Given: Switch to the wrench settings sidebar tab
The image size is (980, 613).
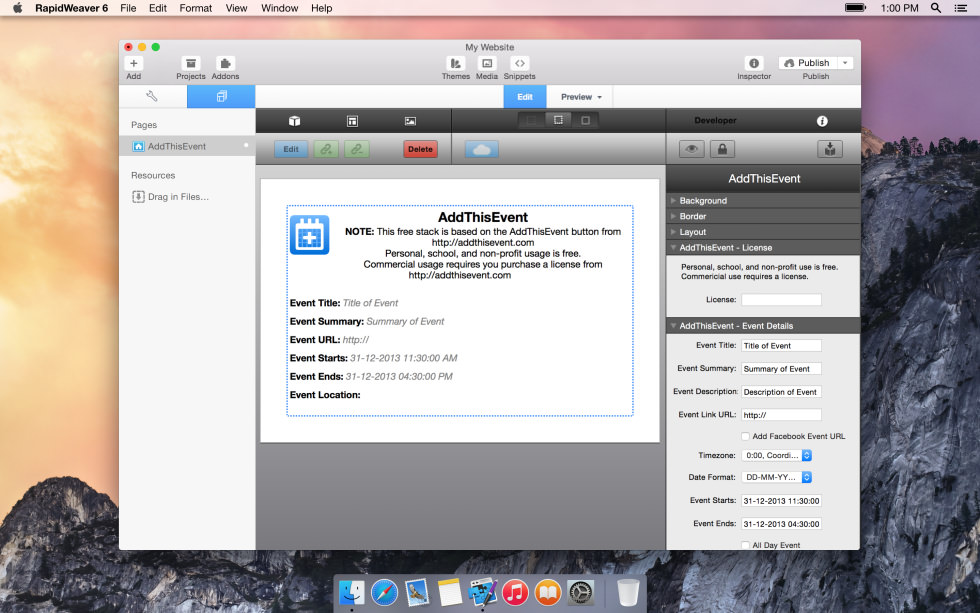Looking at the screenshot, I should [x=152, y=96].
